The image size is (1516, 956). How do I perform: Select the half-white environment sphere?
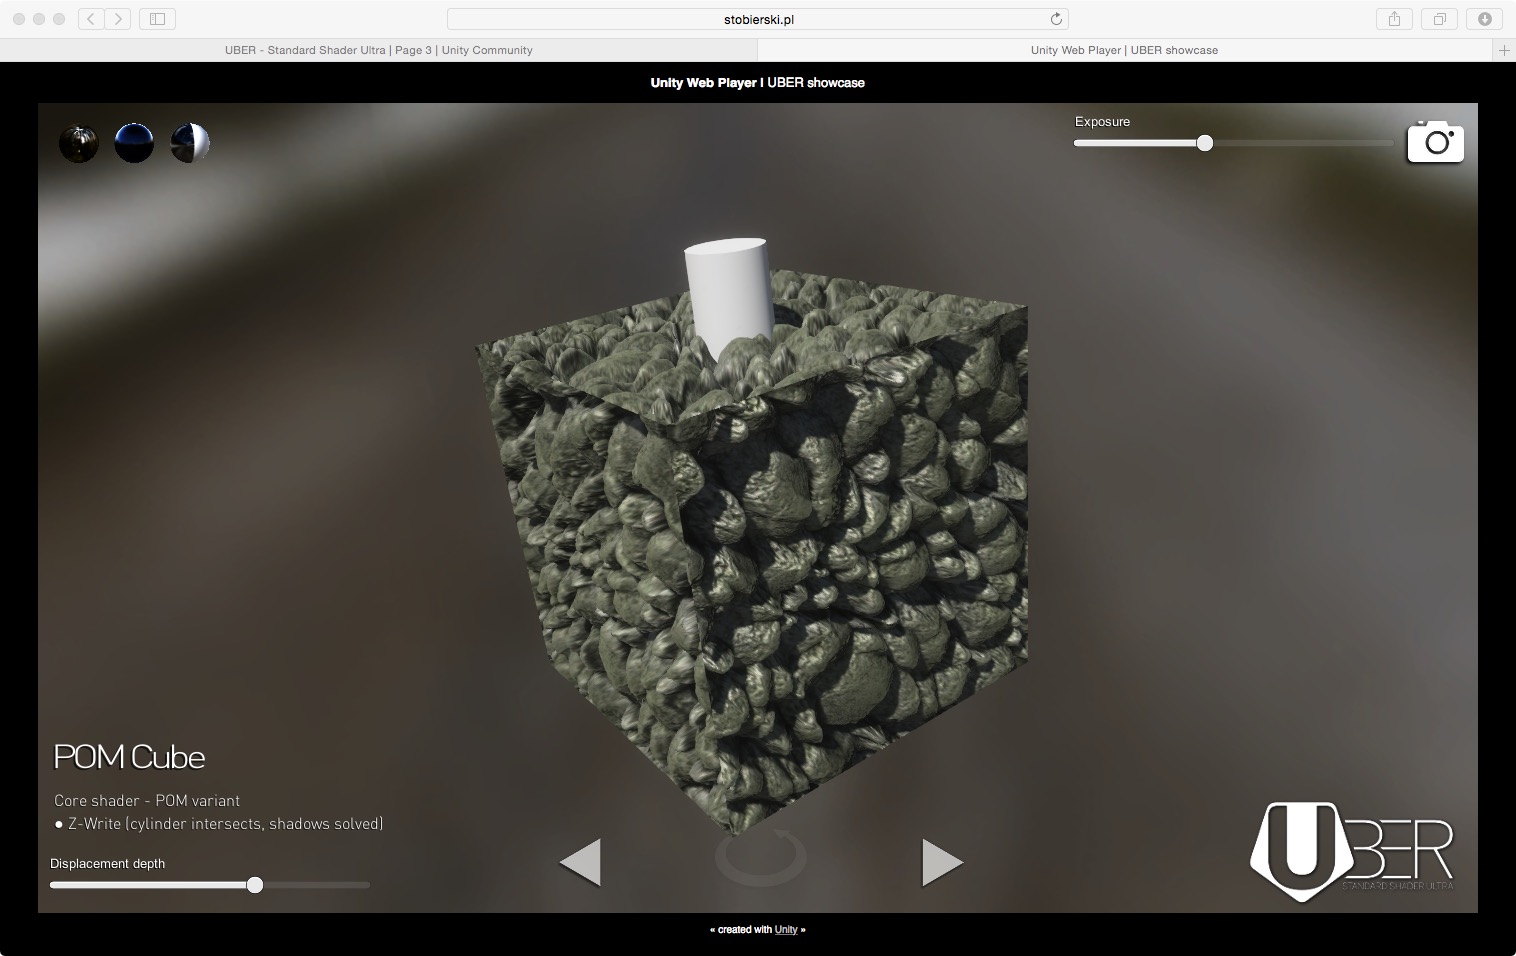(x=190, y=143)
